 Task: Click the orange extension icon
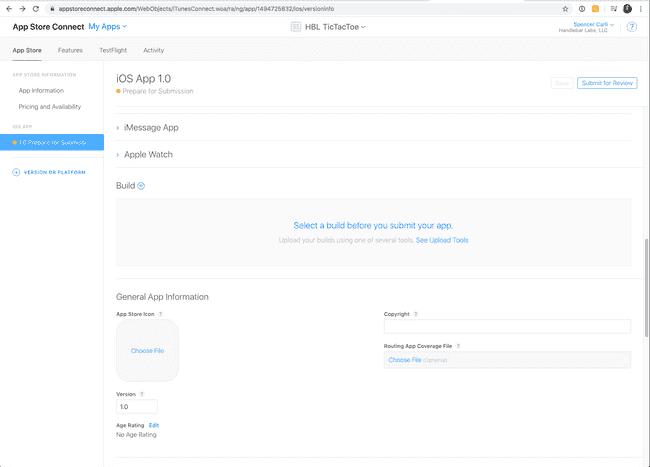pyautogui.click(x=595, y=9)
